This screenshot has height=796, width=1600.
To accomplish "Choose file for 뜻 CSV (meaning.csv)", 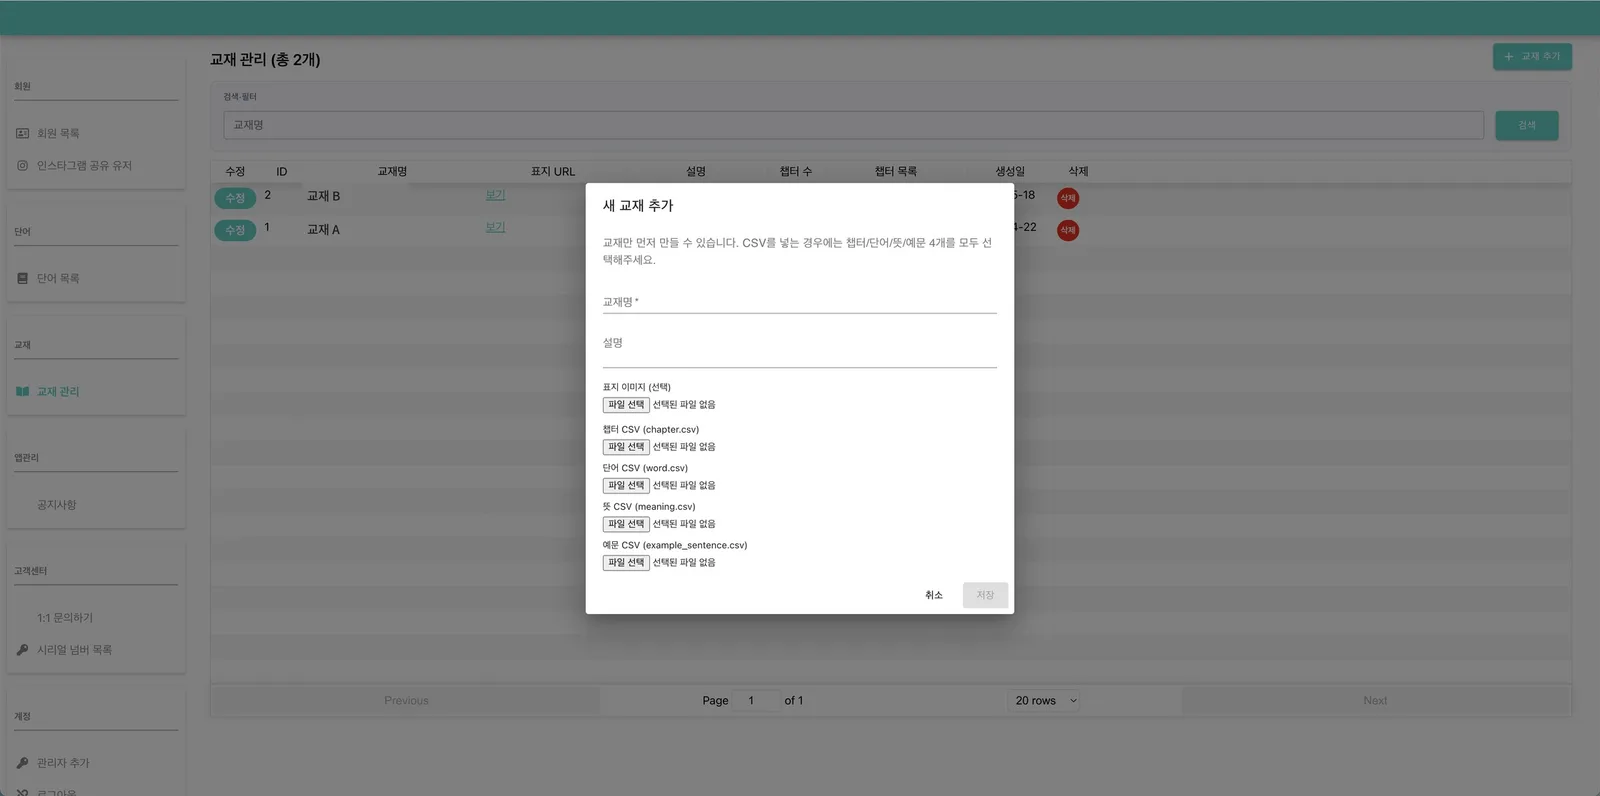I will [626, 524].
